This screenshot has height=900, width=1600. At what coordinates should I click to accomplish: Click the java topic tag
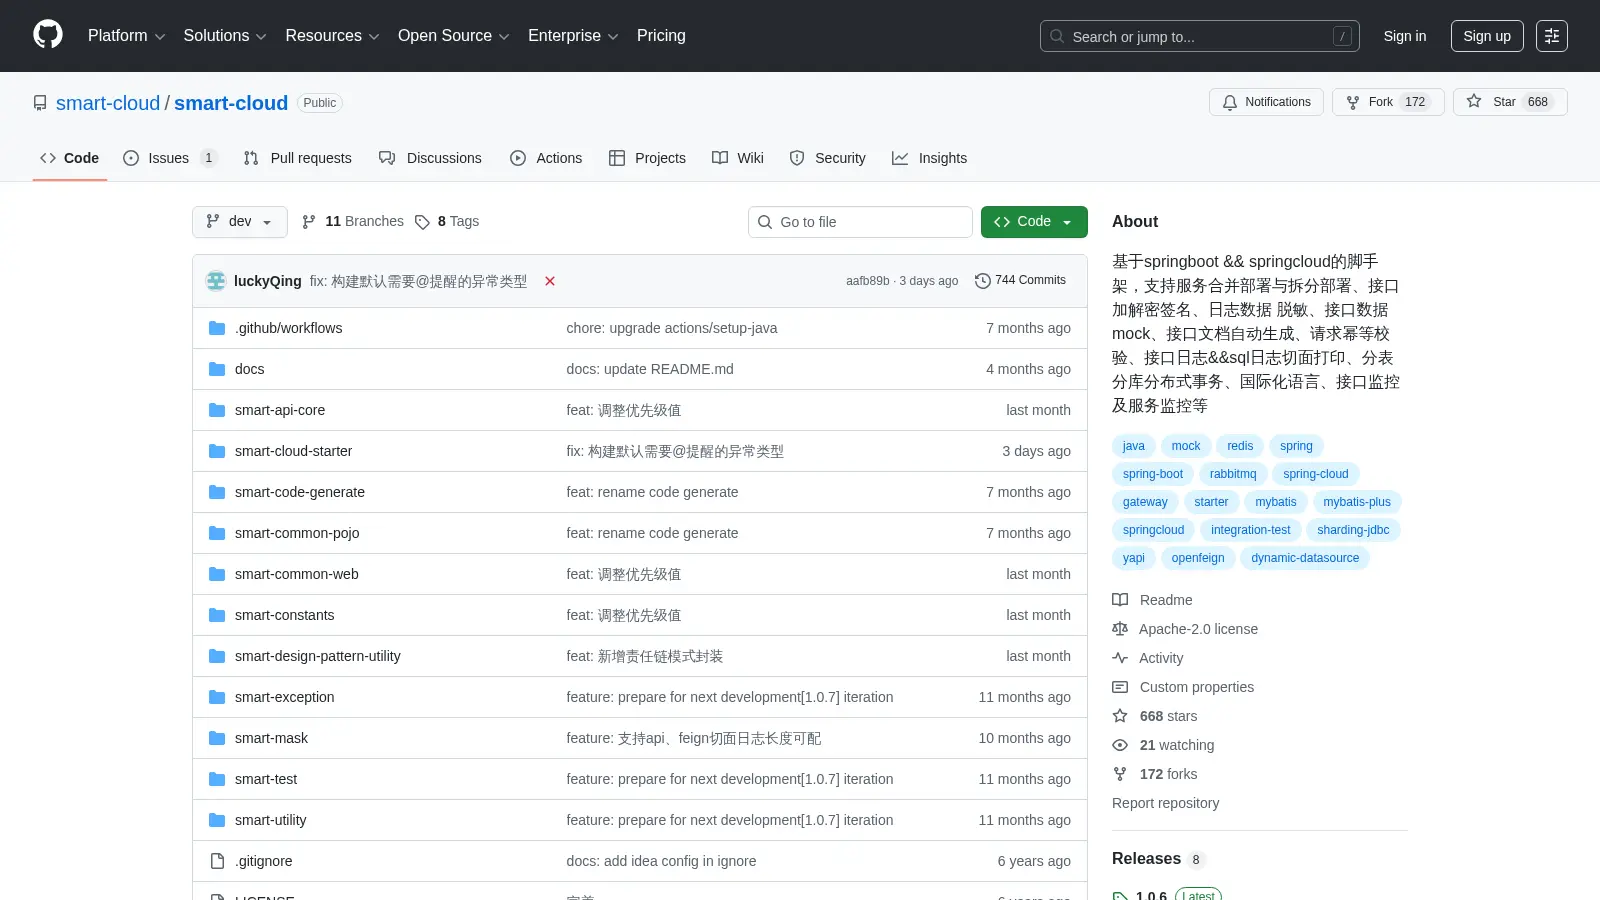pos(1134,446)
